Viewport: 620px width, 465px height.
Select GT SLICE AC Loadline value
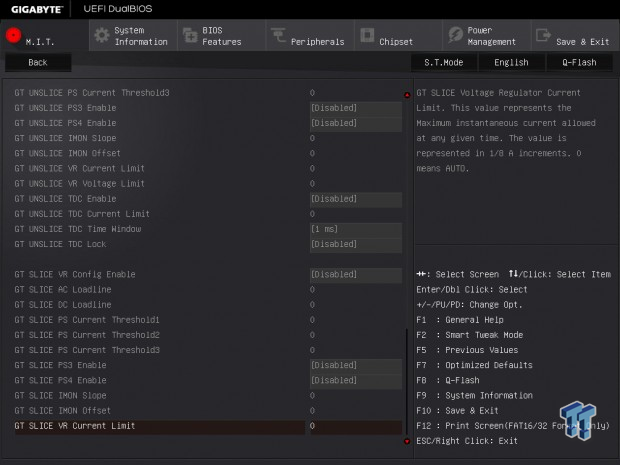click(x=312, y=289)
